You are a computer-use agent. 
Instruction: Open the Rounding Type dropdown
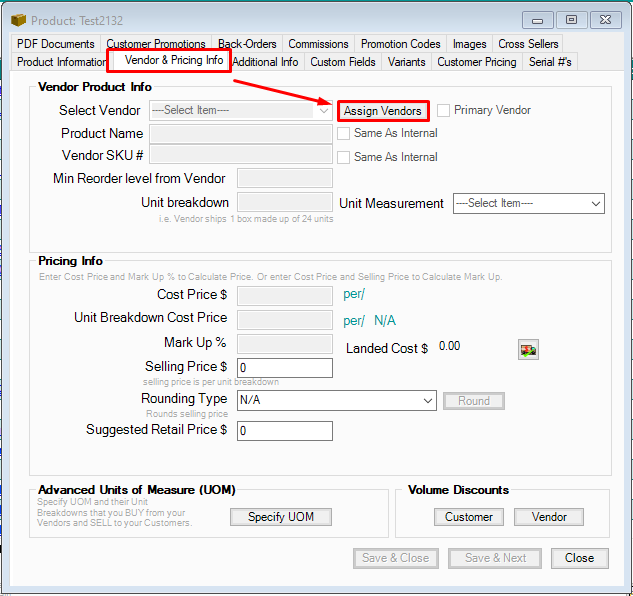tap(335, 400)
